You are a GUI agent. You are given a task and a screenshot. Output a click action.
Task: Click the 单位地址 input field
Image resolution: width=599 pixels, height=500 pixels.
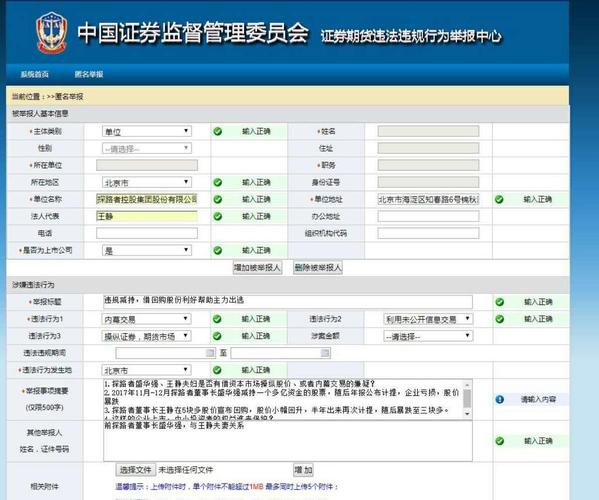click(428, 199)
